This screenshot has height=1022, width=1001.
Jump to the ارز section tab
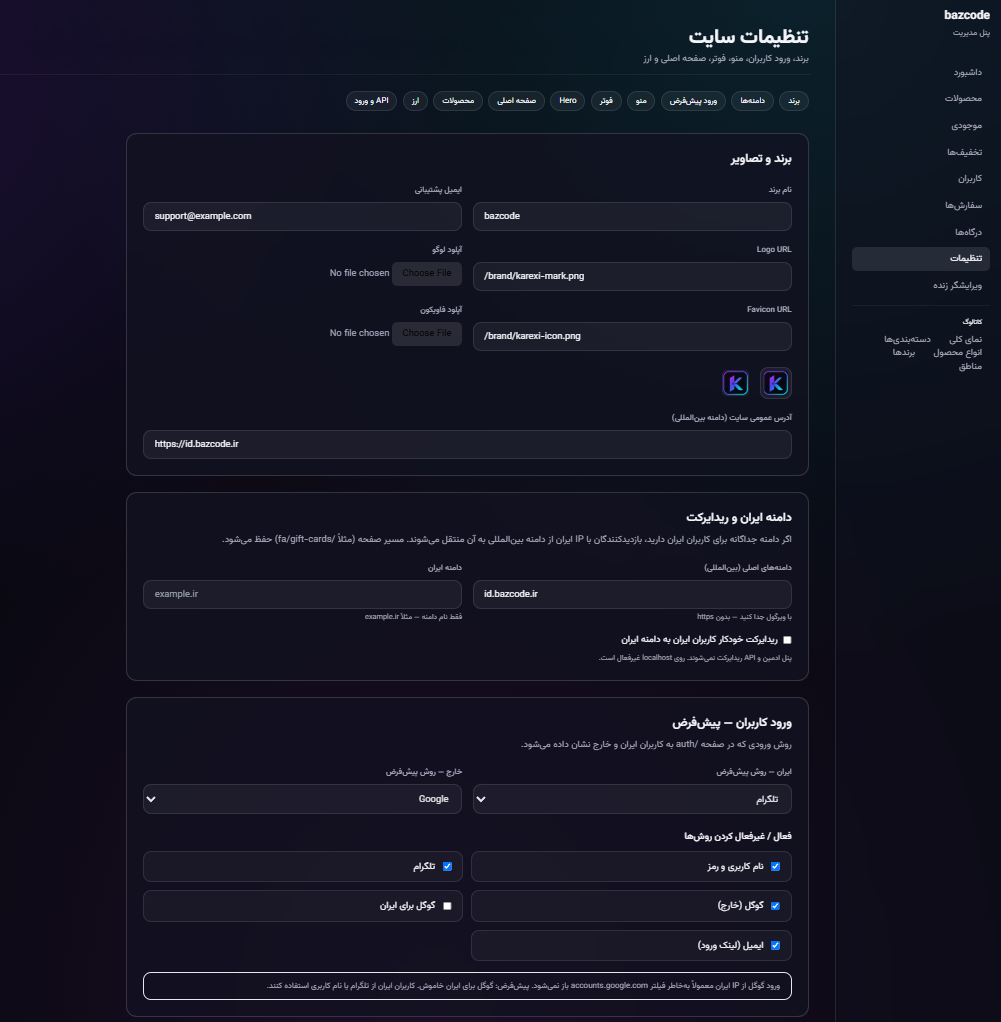pos(415,101)
